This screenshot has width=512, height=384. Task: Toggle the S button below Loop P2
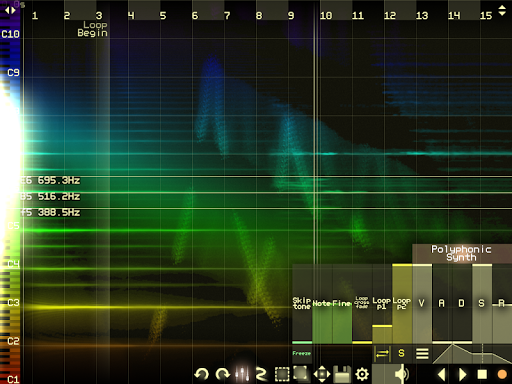402,353
